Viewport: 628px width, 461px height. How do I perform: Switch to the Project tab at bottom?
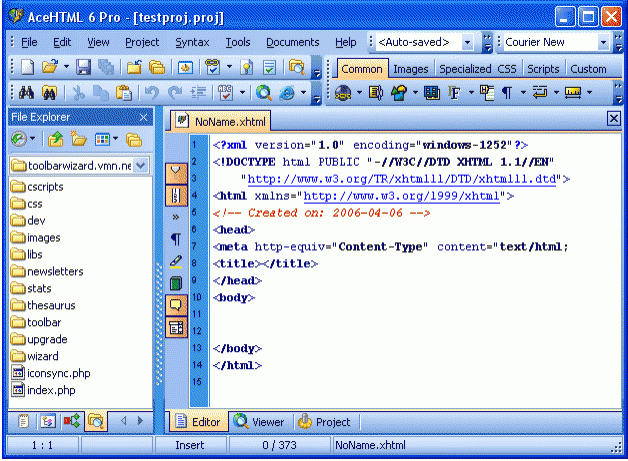point(324,422)
